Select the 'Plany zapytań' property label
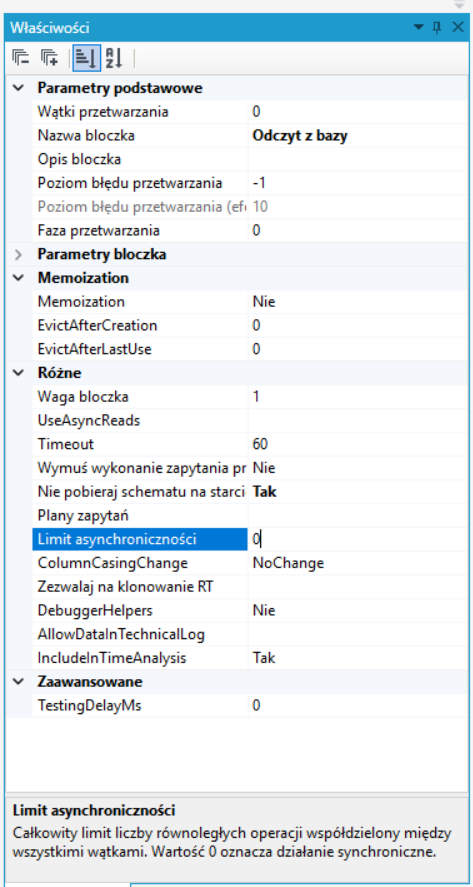This screenshot has width=473, height=887. tap(84, 516)
